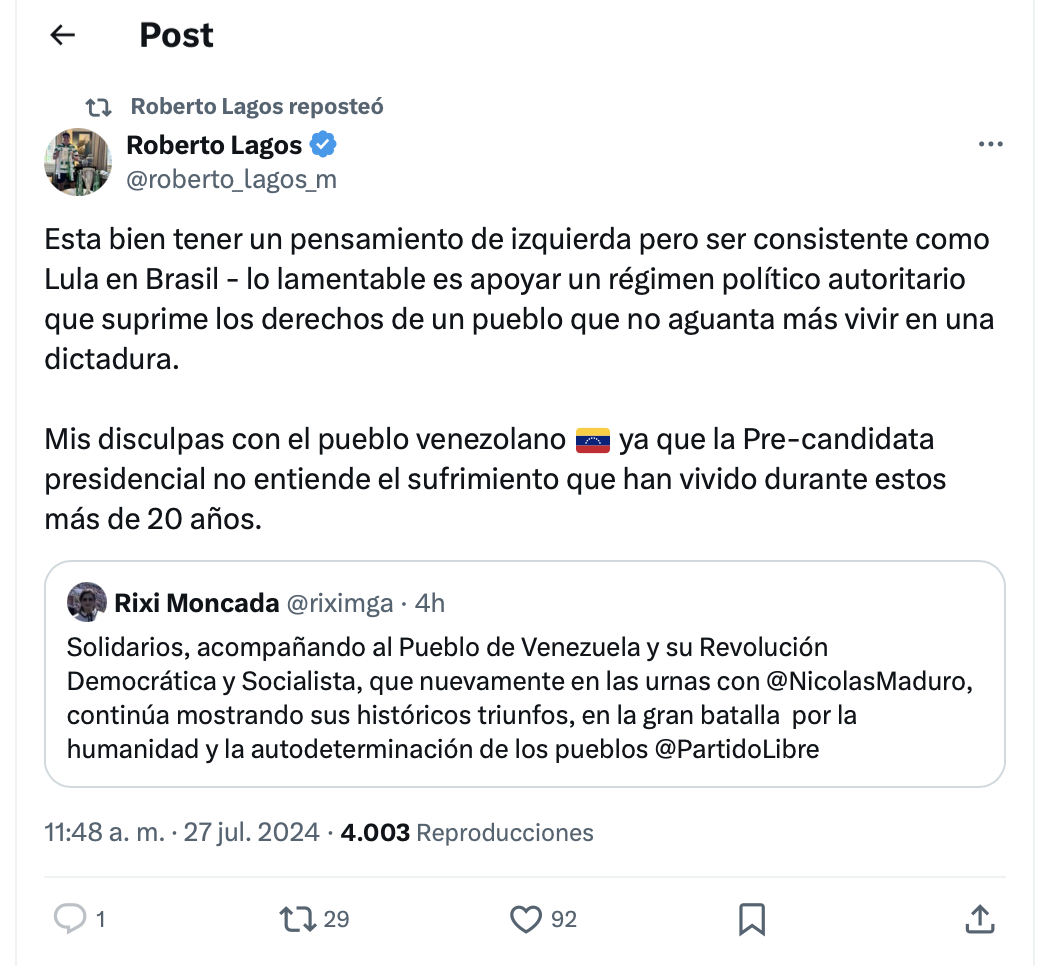This screenshot has width=1058, height=966.
Task: Click the Venezuelan flag emoji
Action: [593, 439]
